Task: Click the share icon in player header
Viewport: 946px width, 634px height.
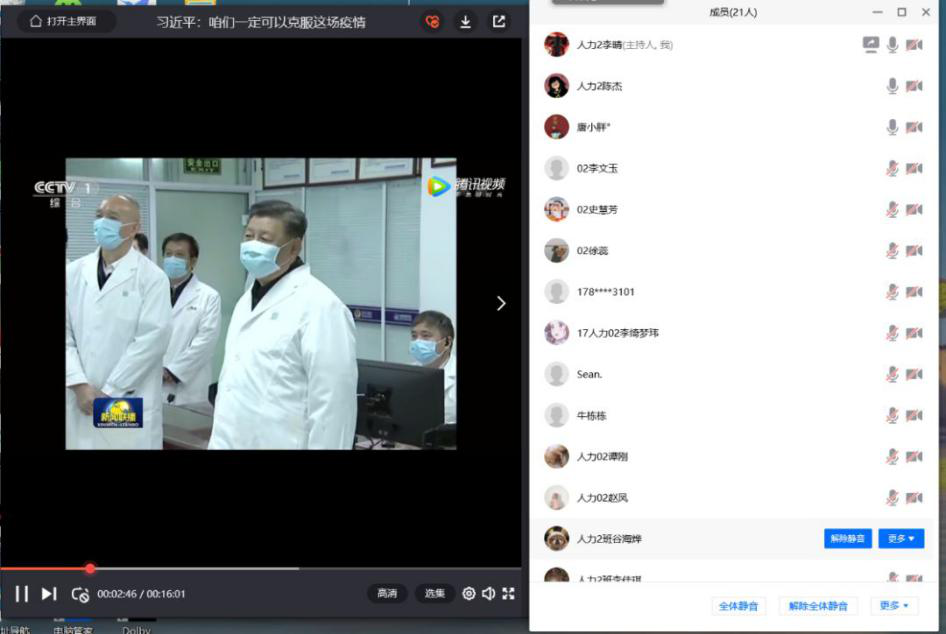Action: [x=499, y=21]
